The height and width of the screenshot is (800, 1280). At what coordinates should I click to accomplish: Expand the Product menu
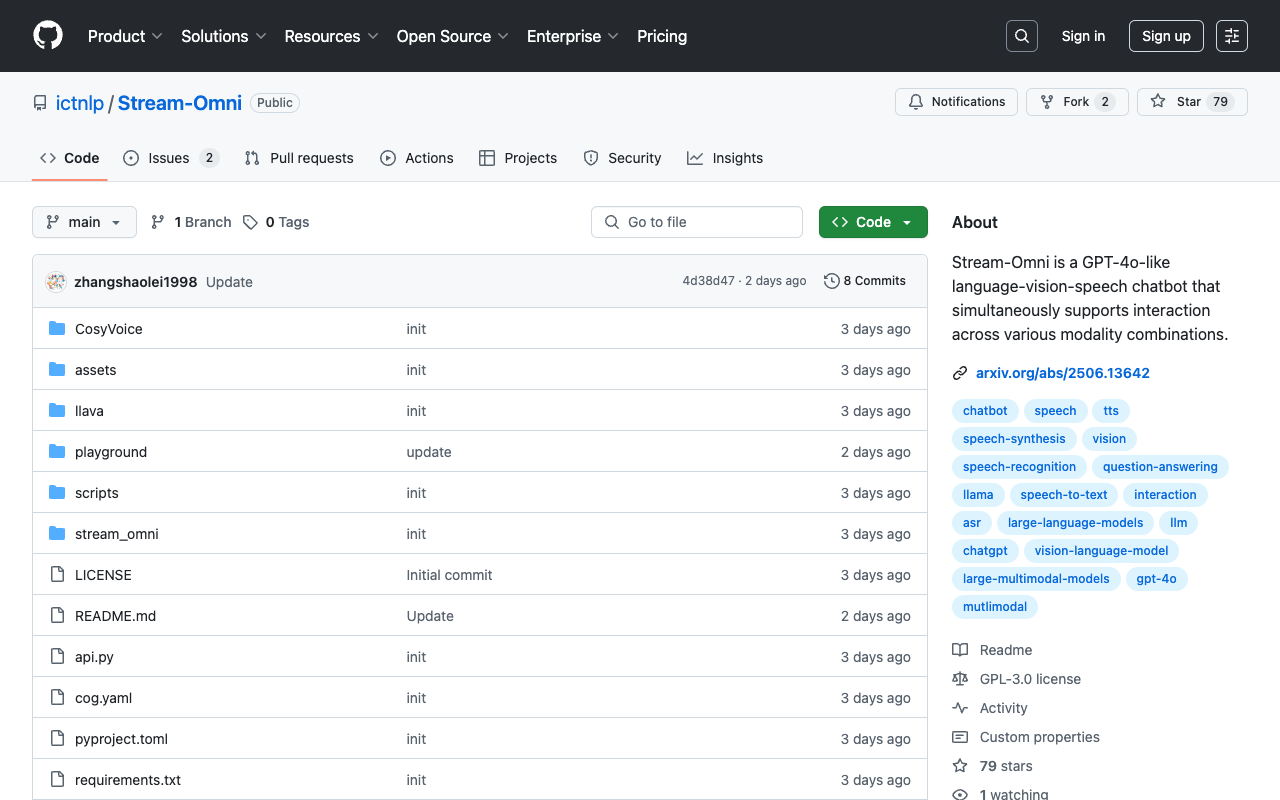tap(125, 36)
